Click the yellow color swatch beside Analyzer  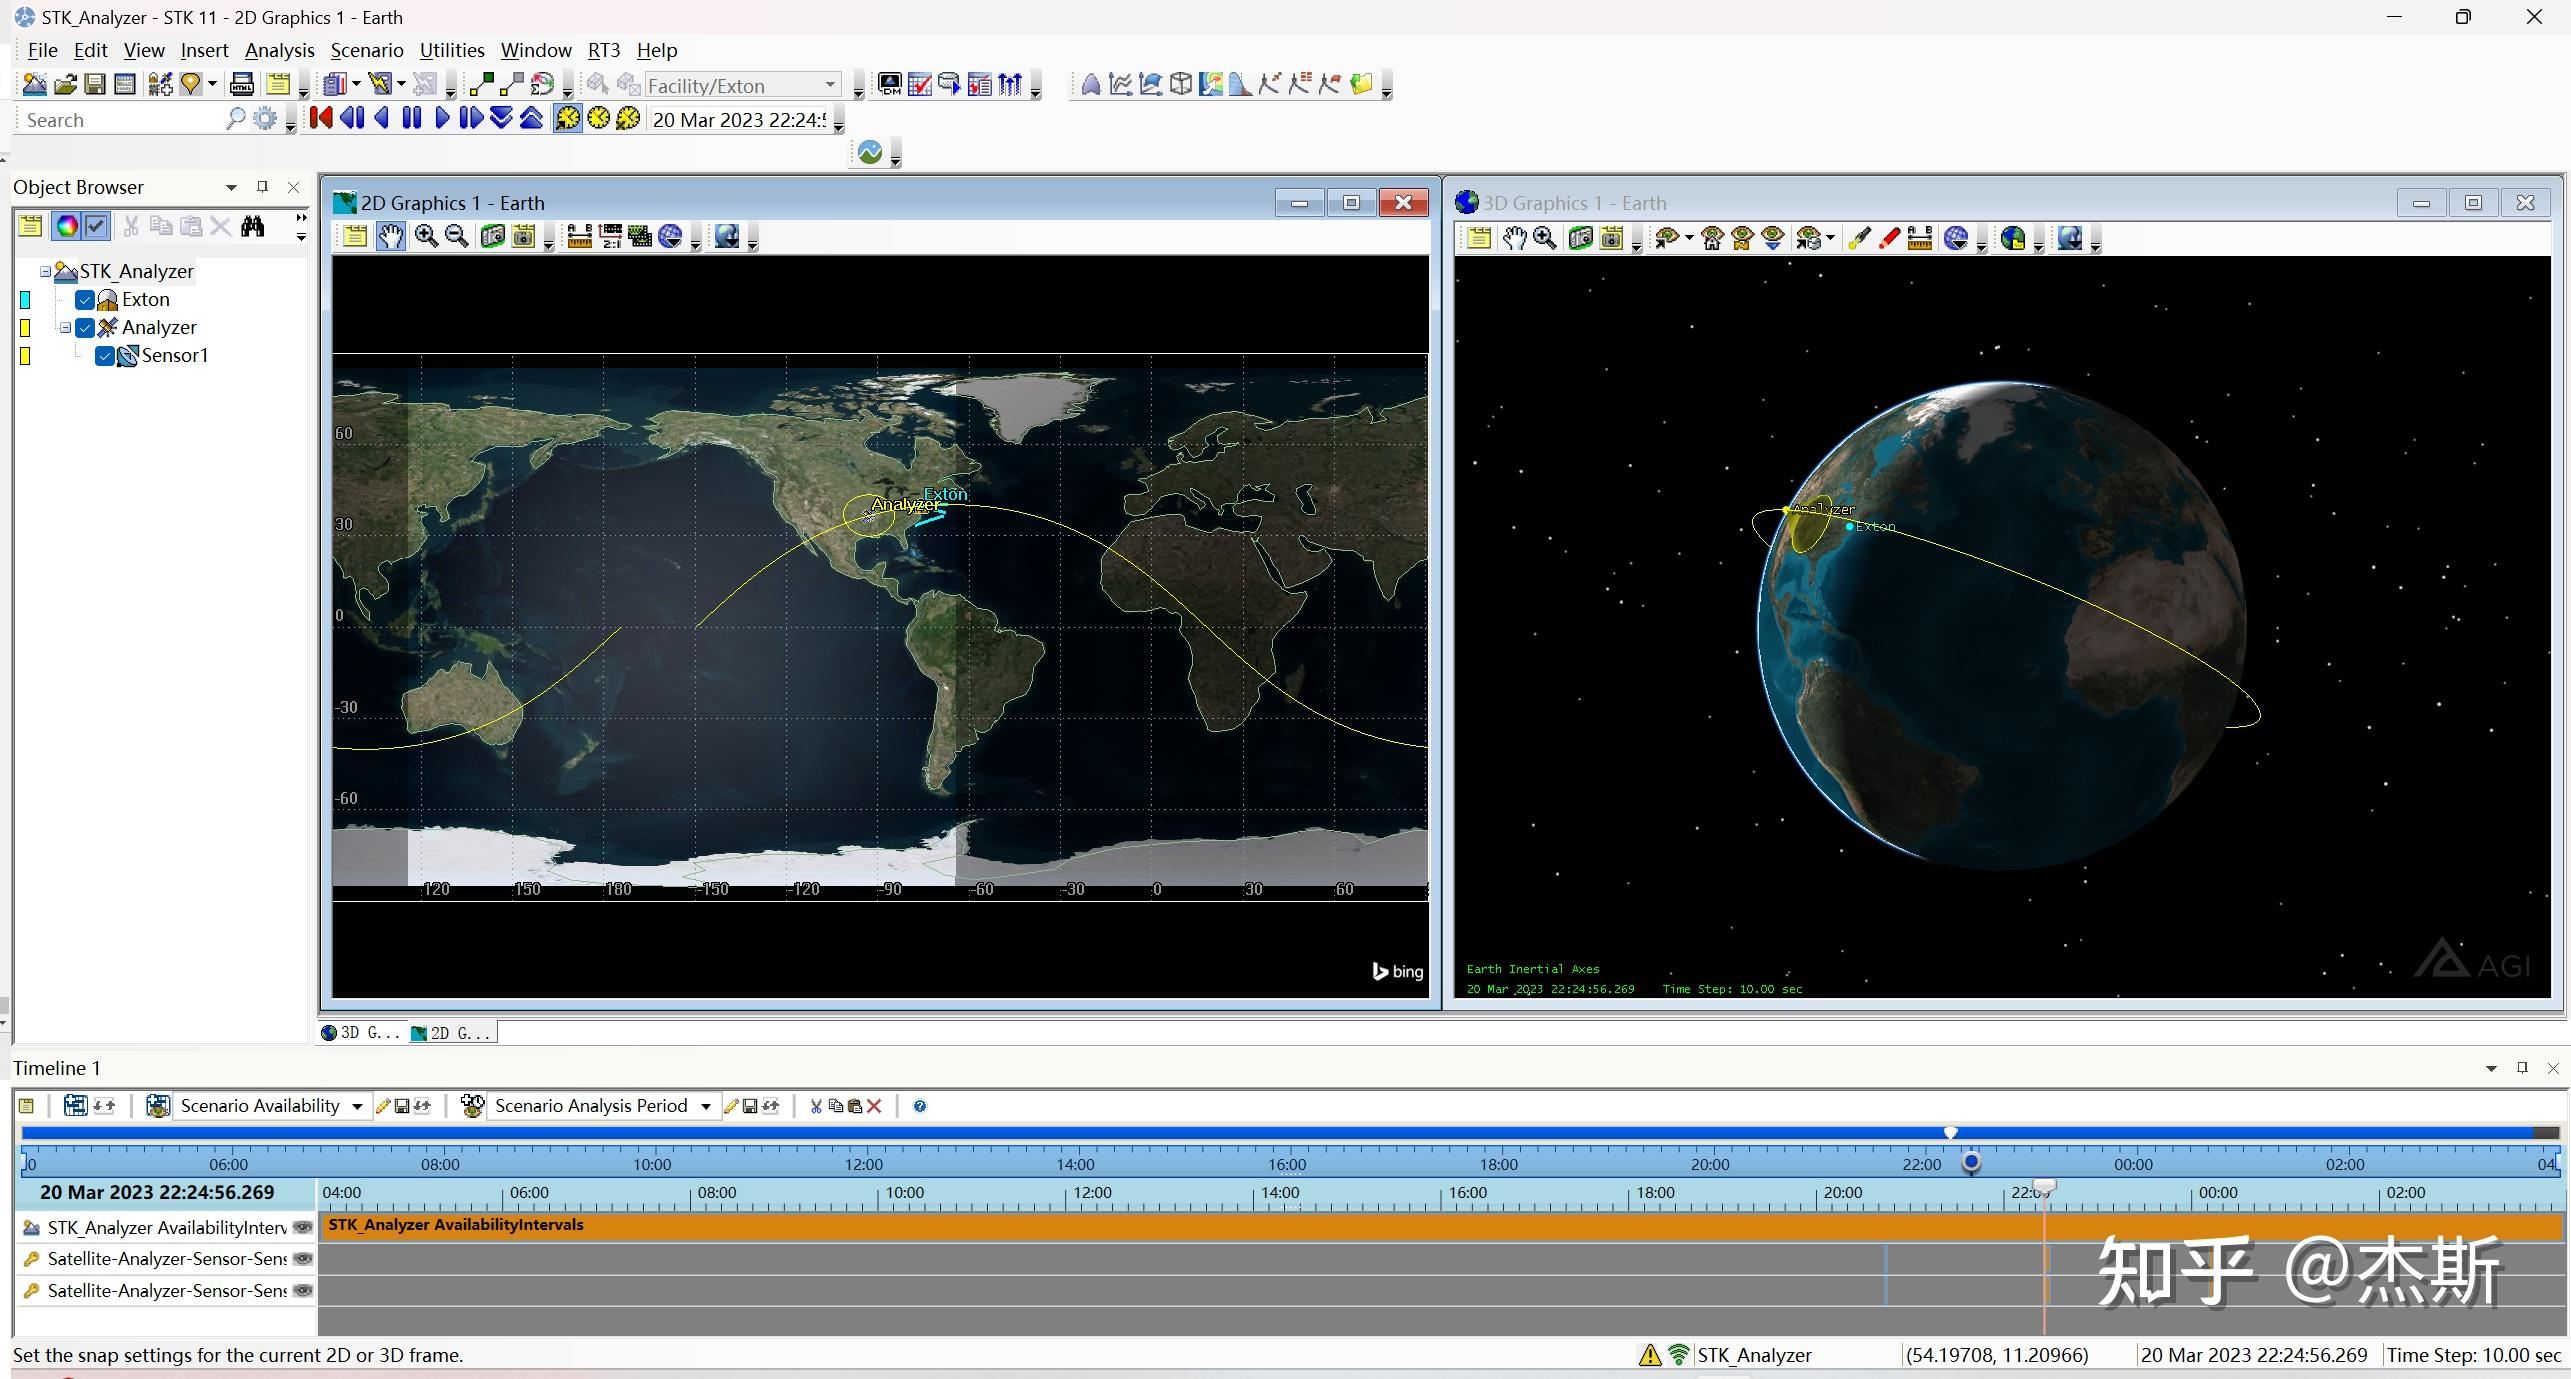(x=26, y=327)
